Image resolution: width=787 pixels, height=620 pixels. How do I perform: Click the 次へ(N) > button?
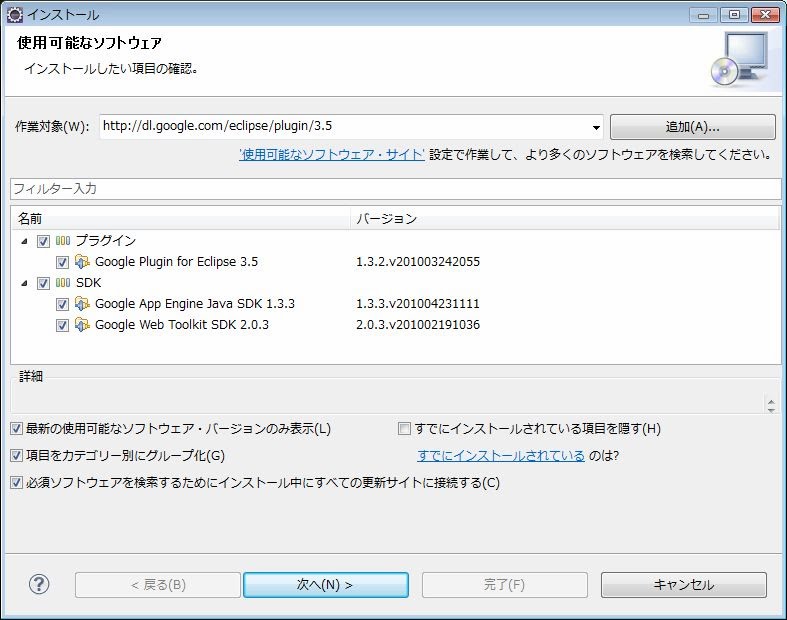tap(325, 585)
